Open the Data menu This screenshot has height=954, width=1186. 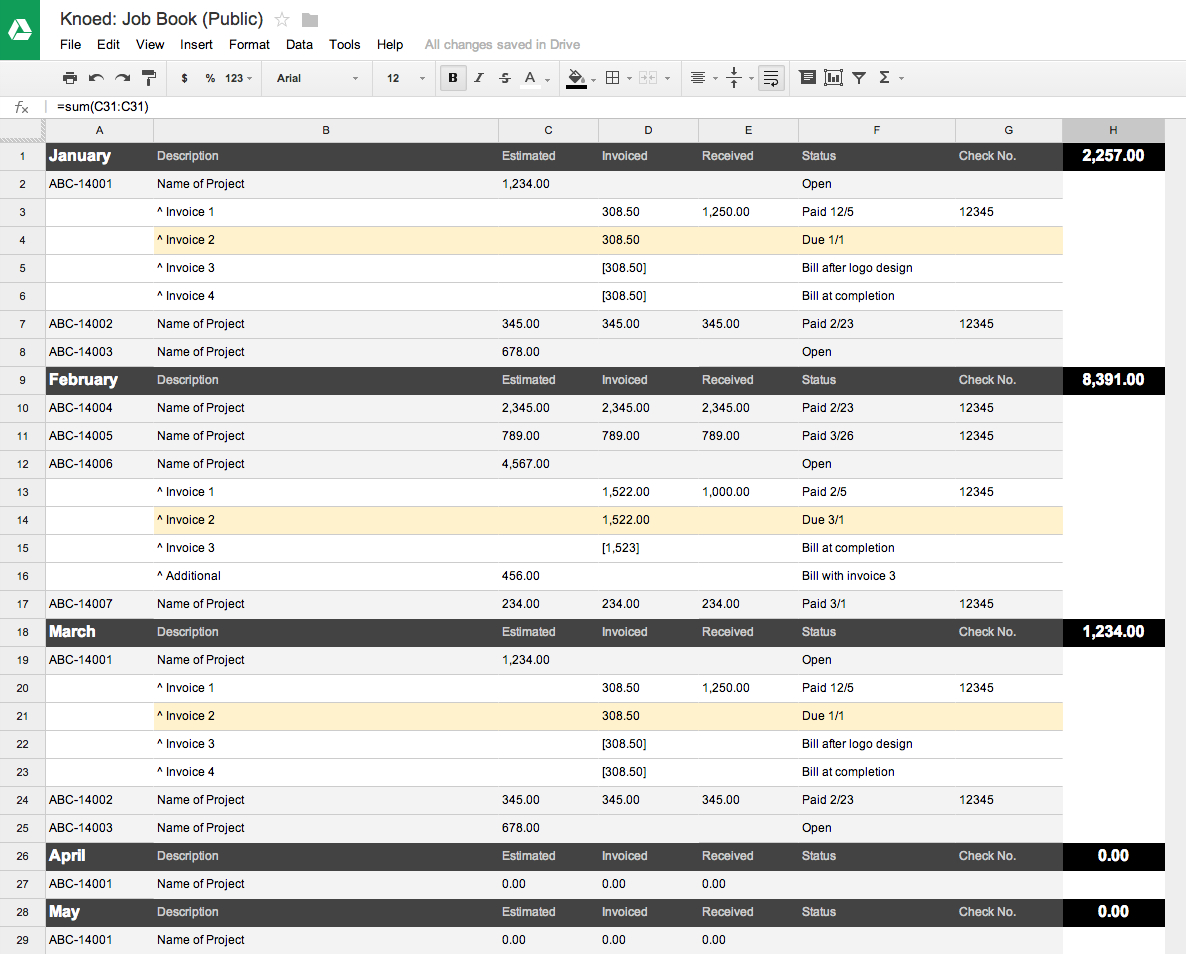(299, 44)
